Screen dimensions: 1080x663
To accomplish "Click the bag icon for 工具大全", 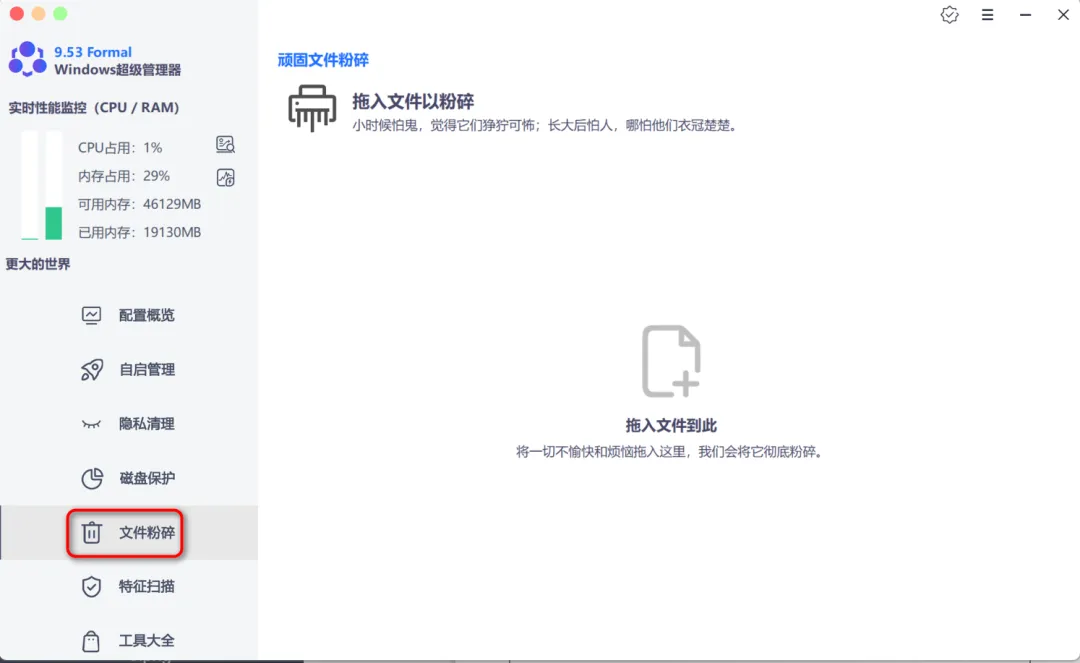I will tap(91, 641).
